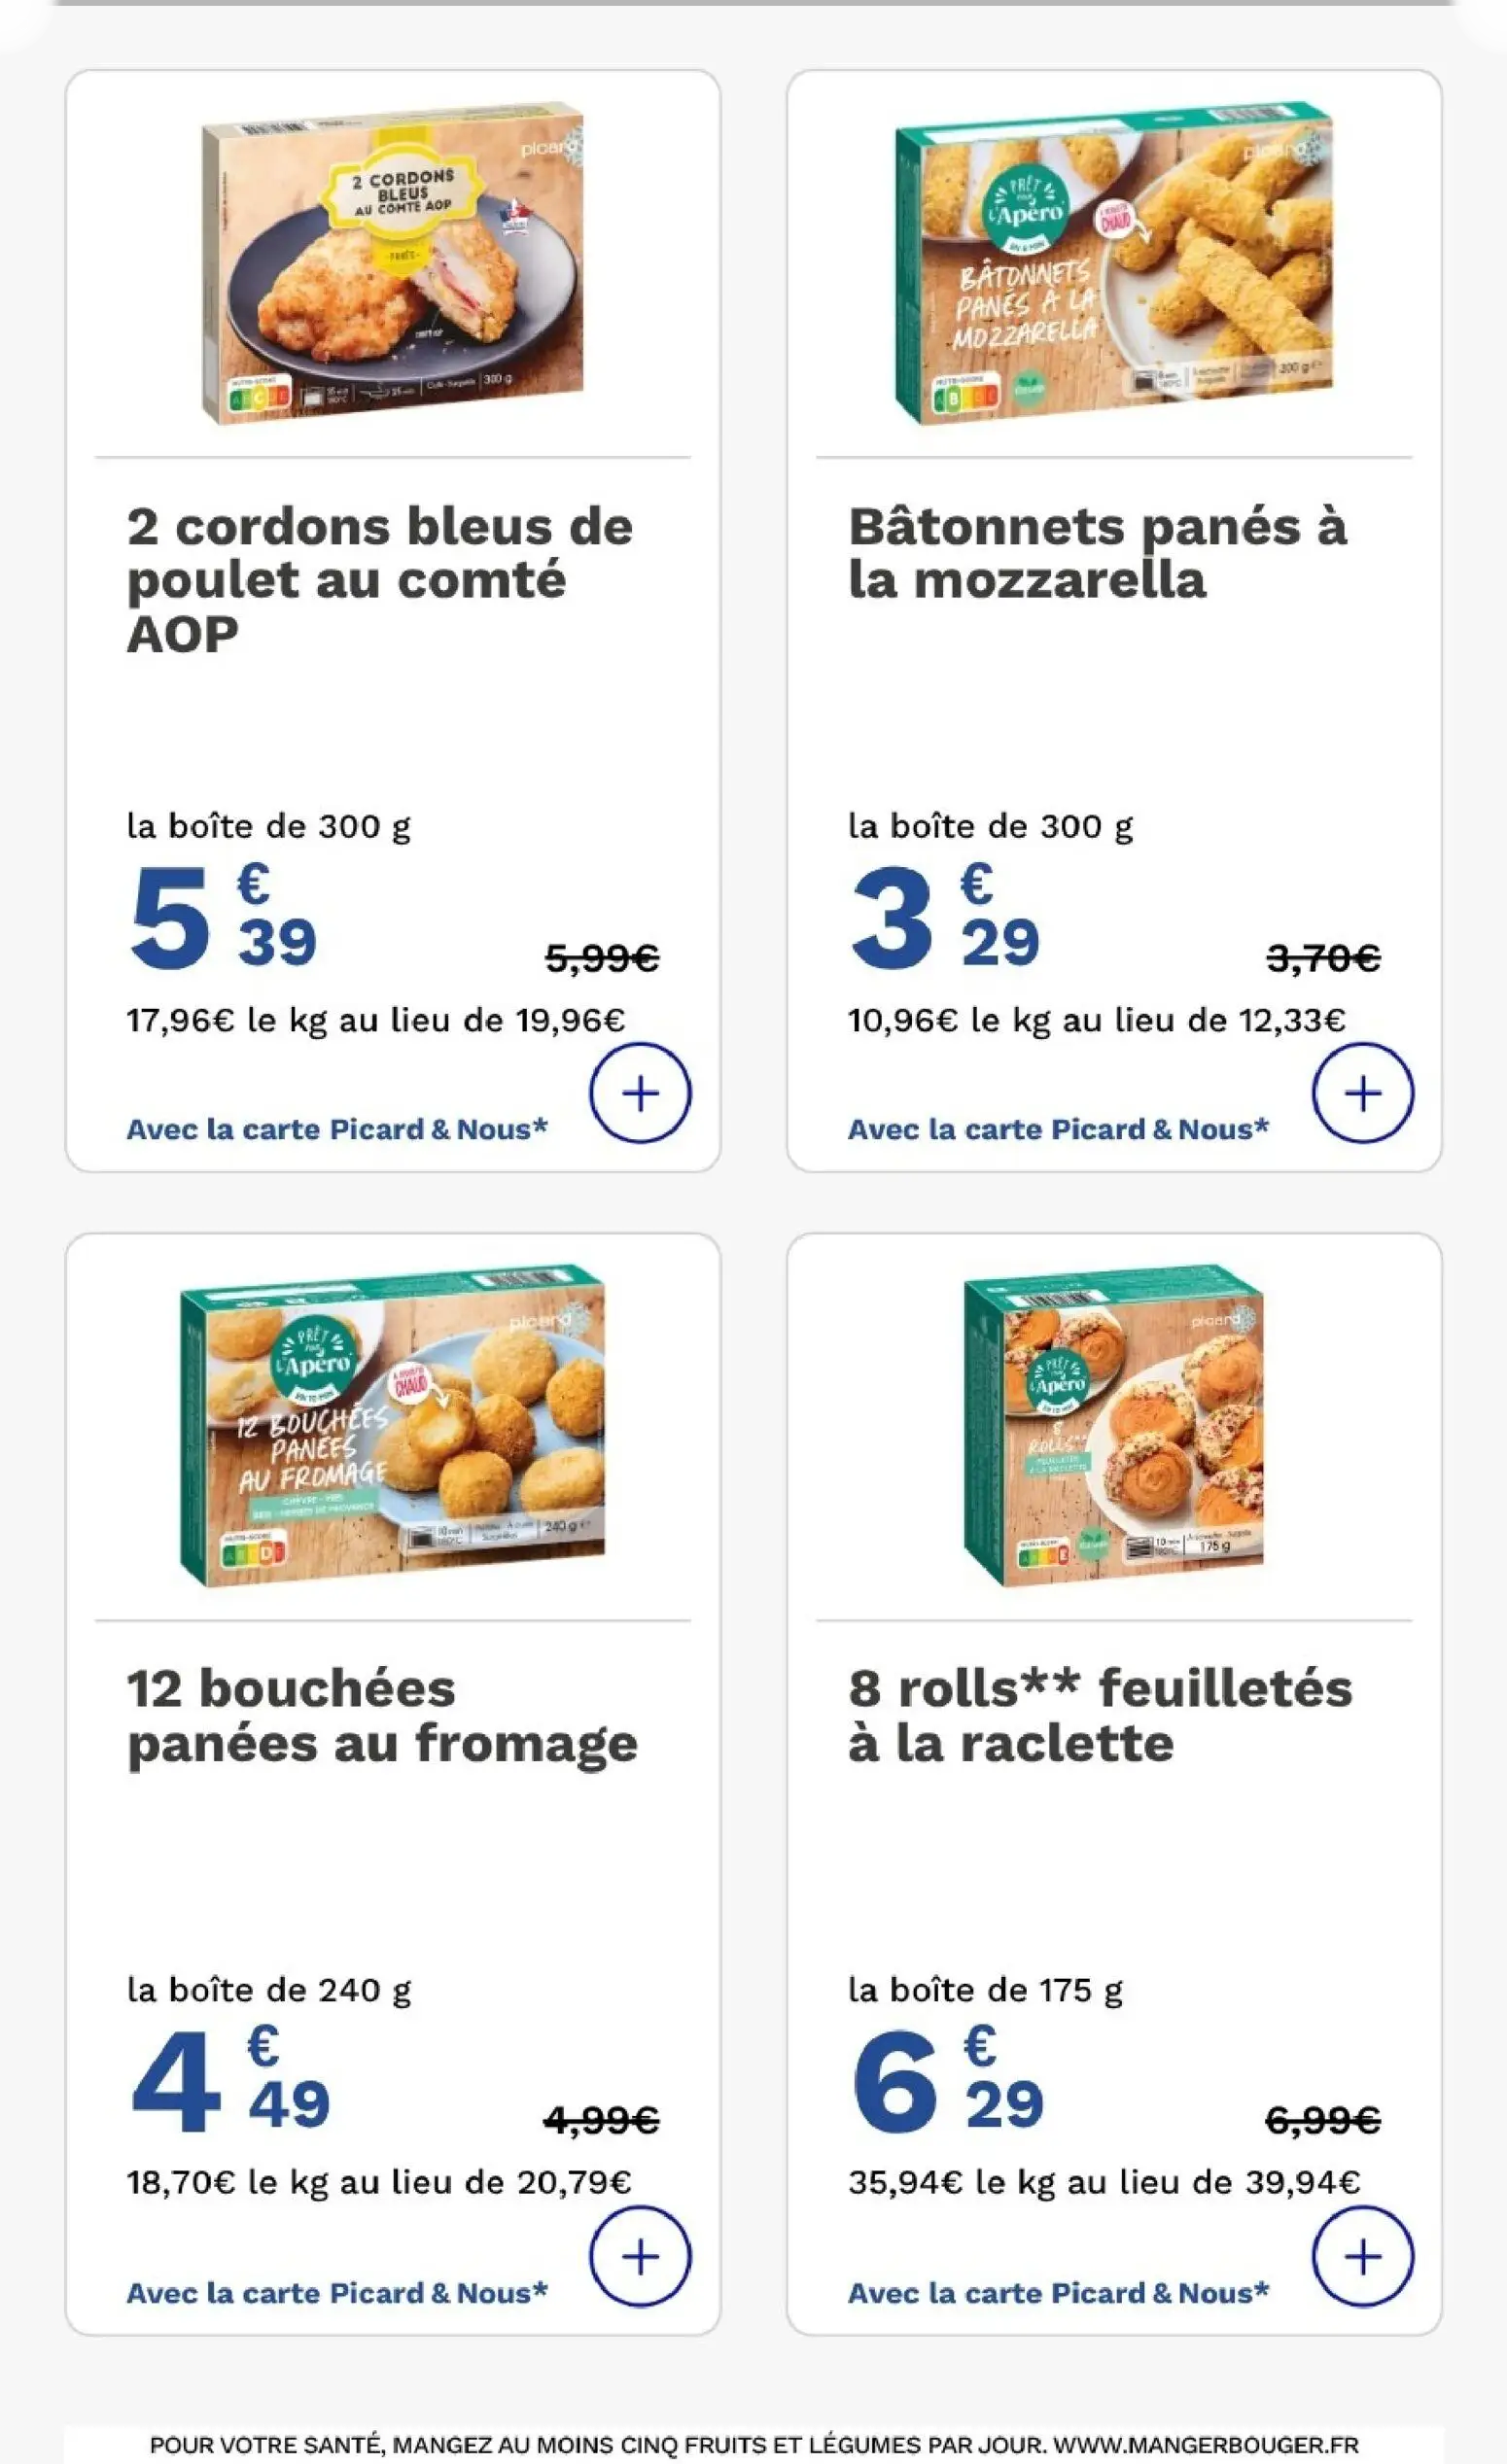This screenshot has height=2464, width=1507.
Task: Open "12 bouchées panées au fromage" title
Action: pyautogui.click(x=382, y=1716)
